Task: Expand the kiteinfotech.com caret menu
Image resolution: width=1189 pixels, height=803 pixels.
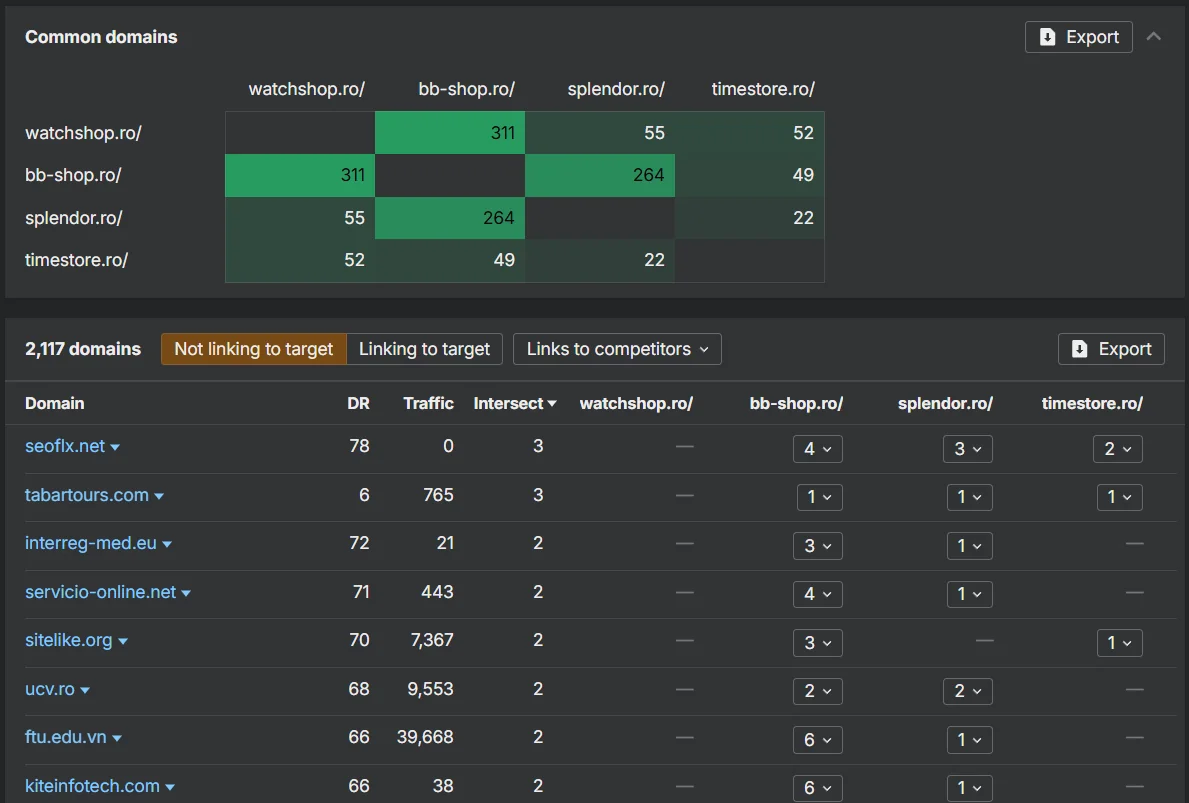Action: pos(170,788)
